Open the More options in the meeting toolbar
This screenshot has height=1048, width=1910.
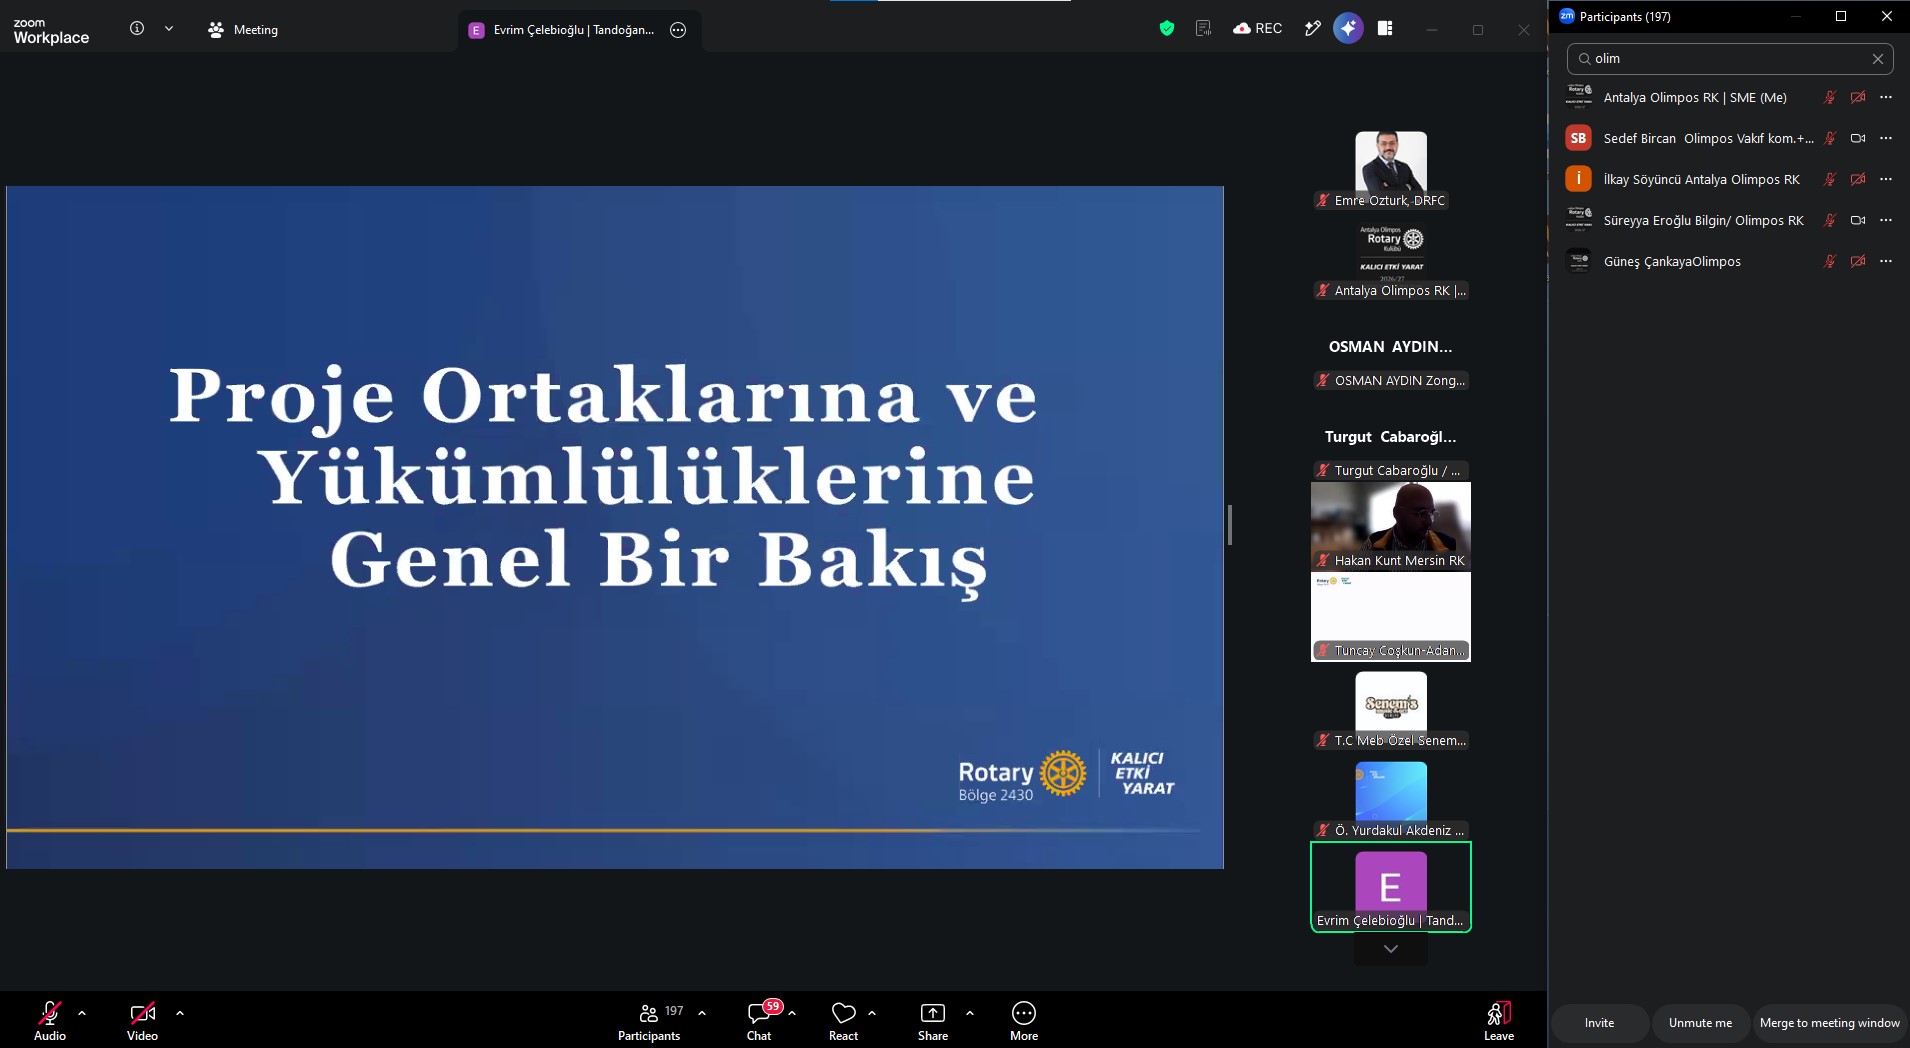click(1024, 1022)
